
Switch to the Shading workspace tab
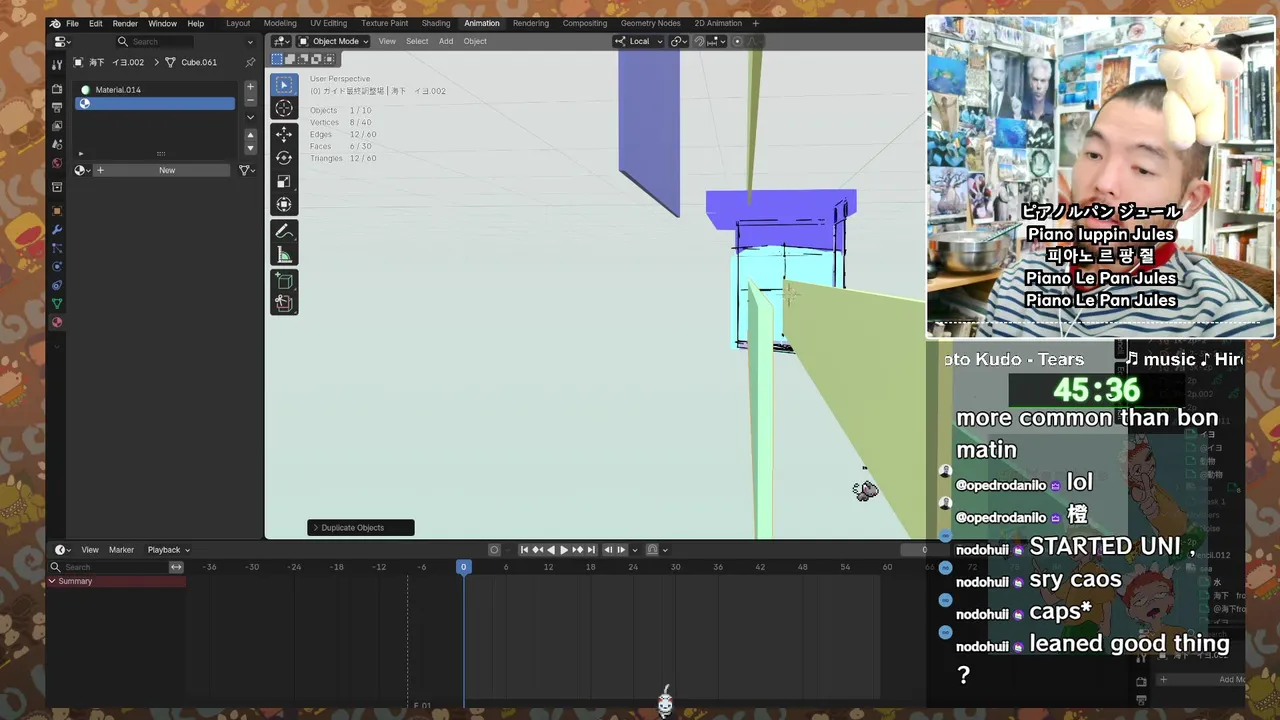(x=436, y=23)
